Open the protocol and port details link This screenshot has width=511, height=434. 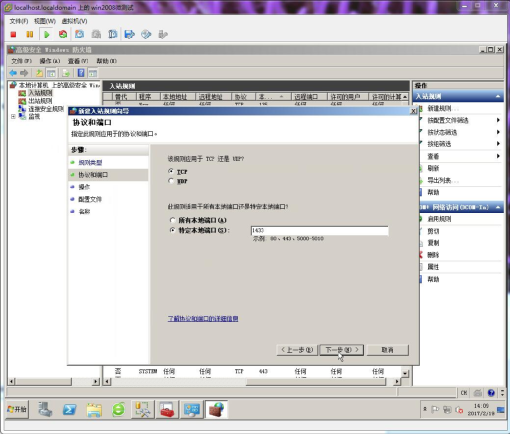tap(203, 319)
